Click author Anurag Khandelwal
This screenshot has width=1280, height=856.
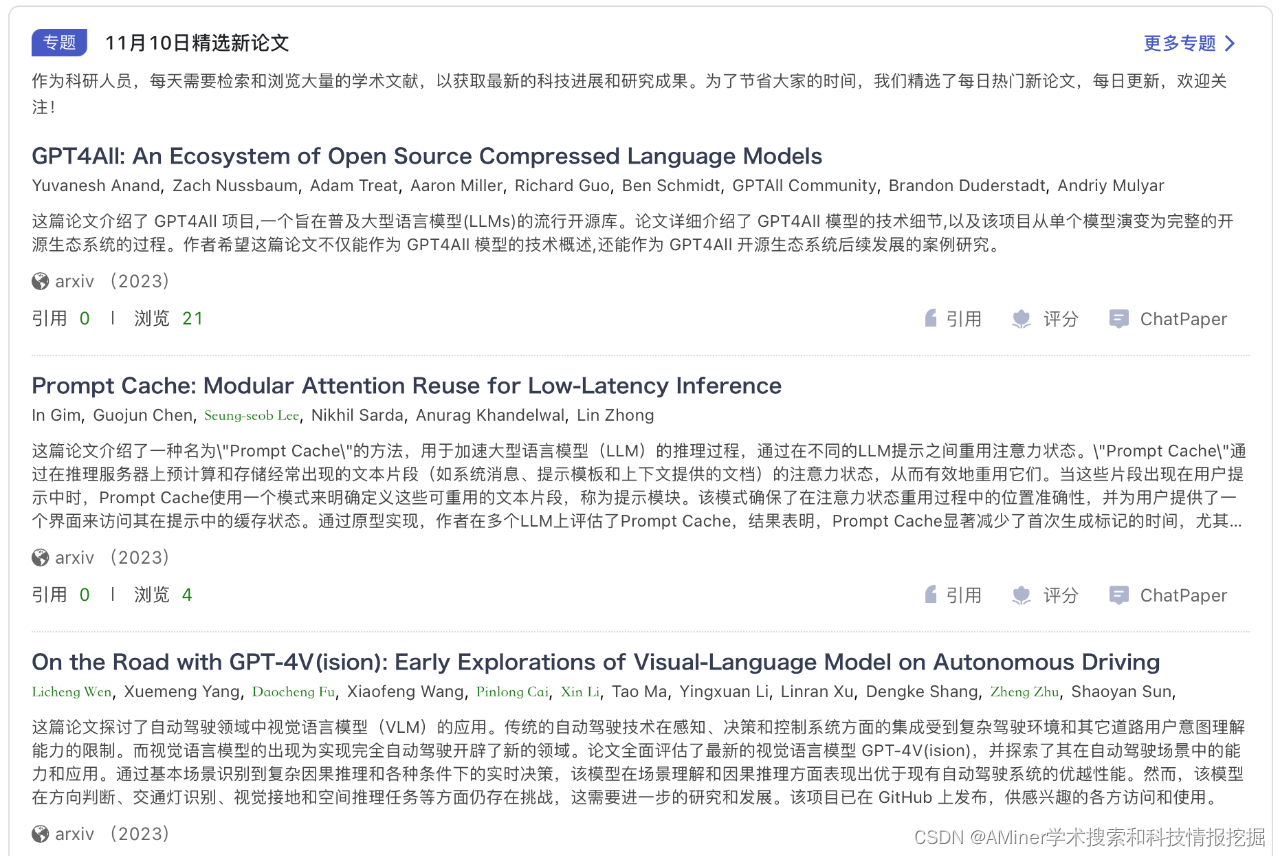(x=491, y=415)
